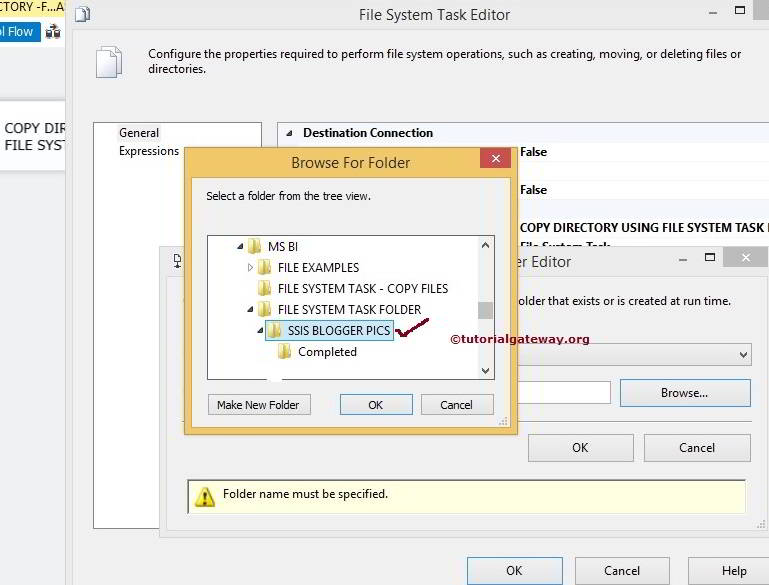Click COPY DIRECTORY USING FILE SYSTEM TASK name value
The width and height of the screenshot is (769, 585).
click(x=644, y=228)
